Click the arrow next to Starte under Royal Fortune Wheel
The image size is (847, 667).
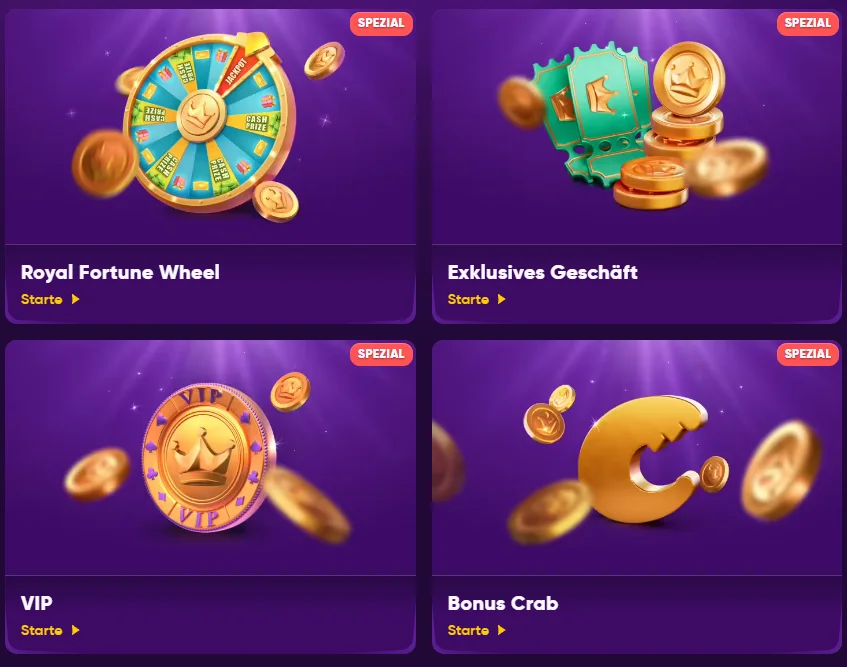point(76,299)
